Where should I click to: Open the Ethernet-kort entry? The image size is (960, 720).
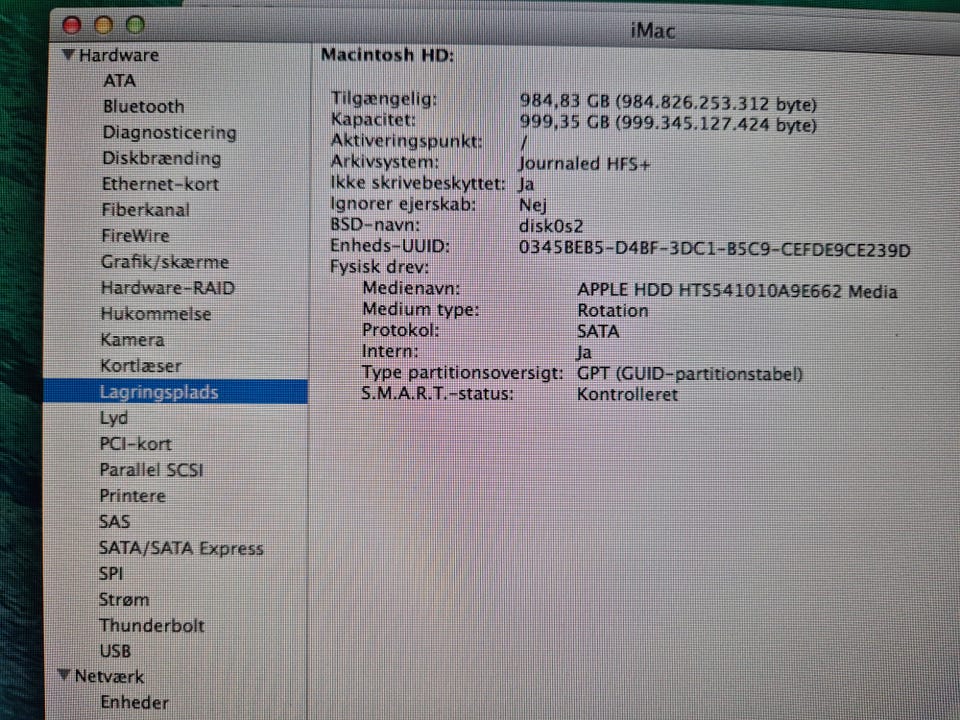click(160, 184)
